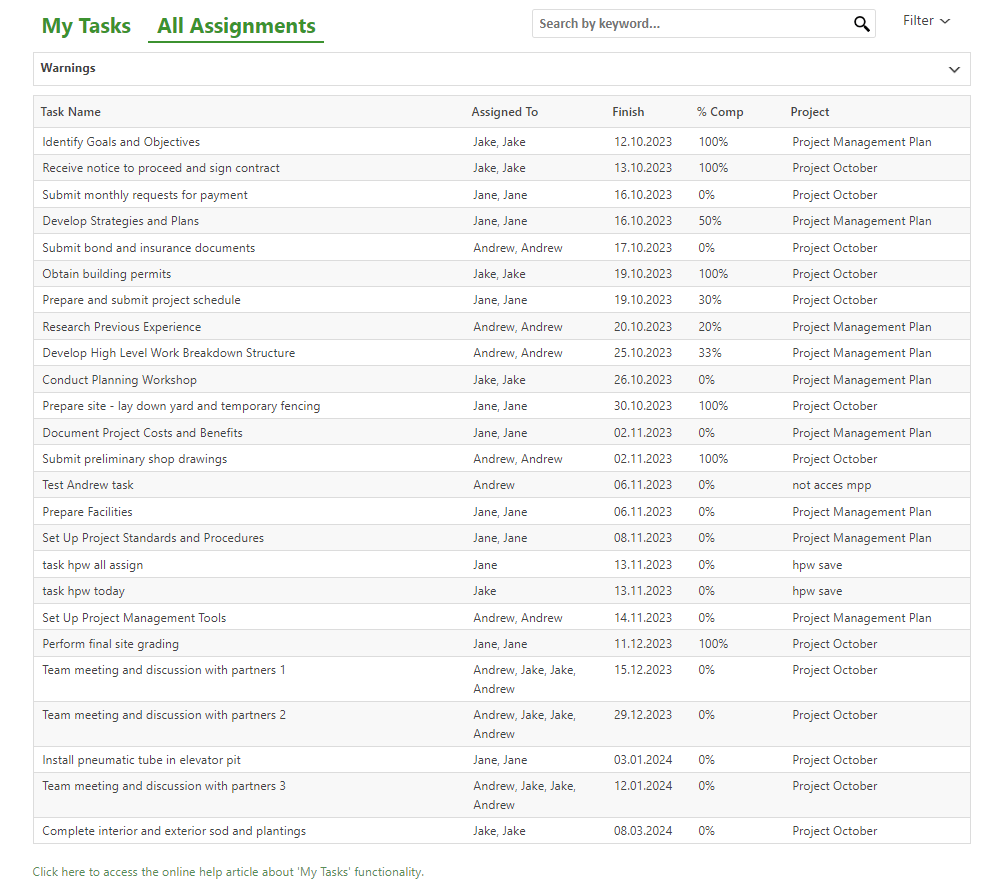
Task: Open Install pneumatic tube in elevator pit task
Action: [142, 760]
